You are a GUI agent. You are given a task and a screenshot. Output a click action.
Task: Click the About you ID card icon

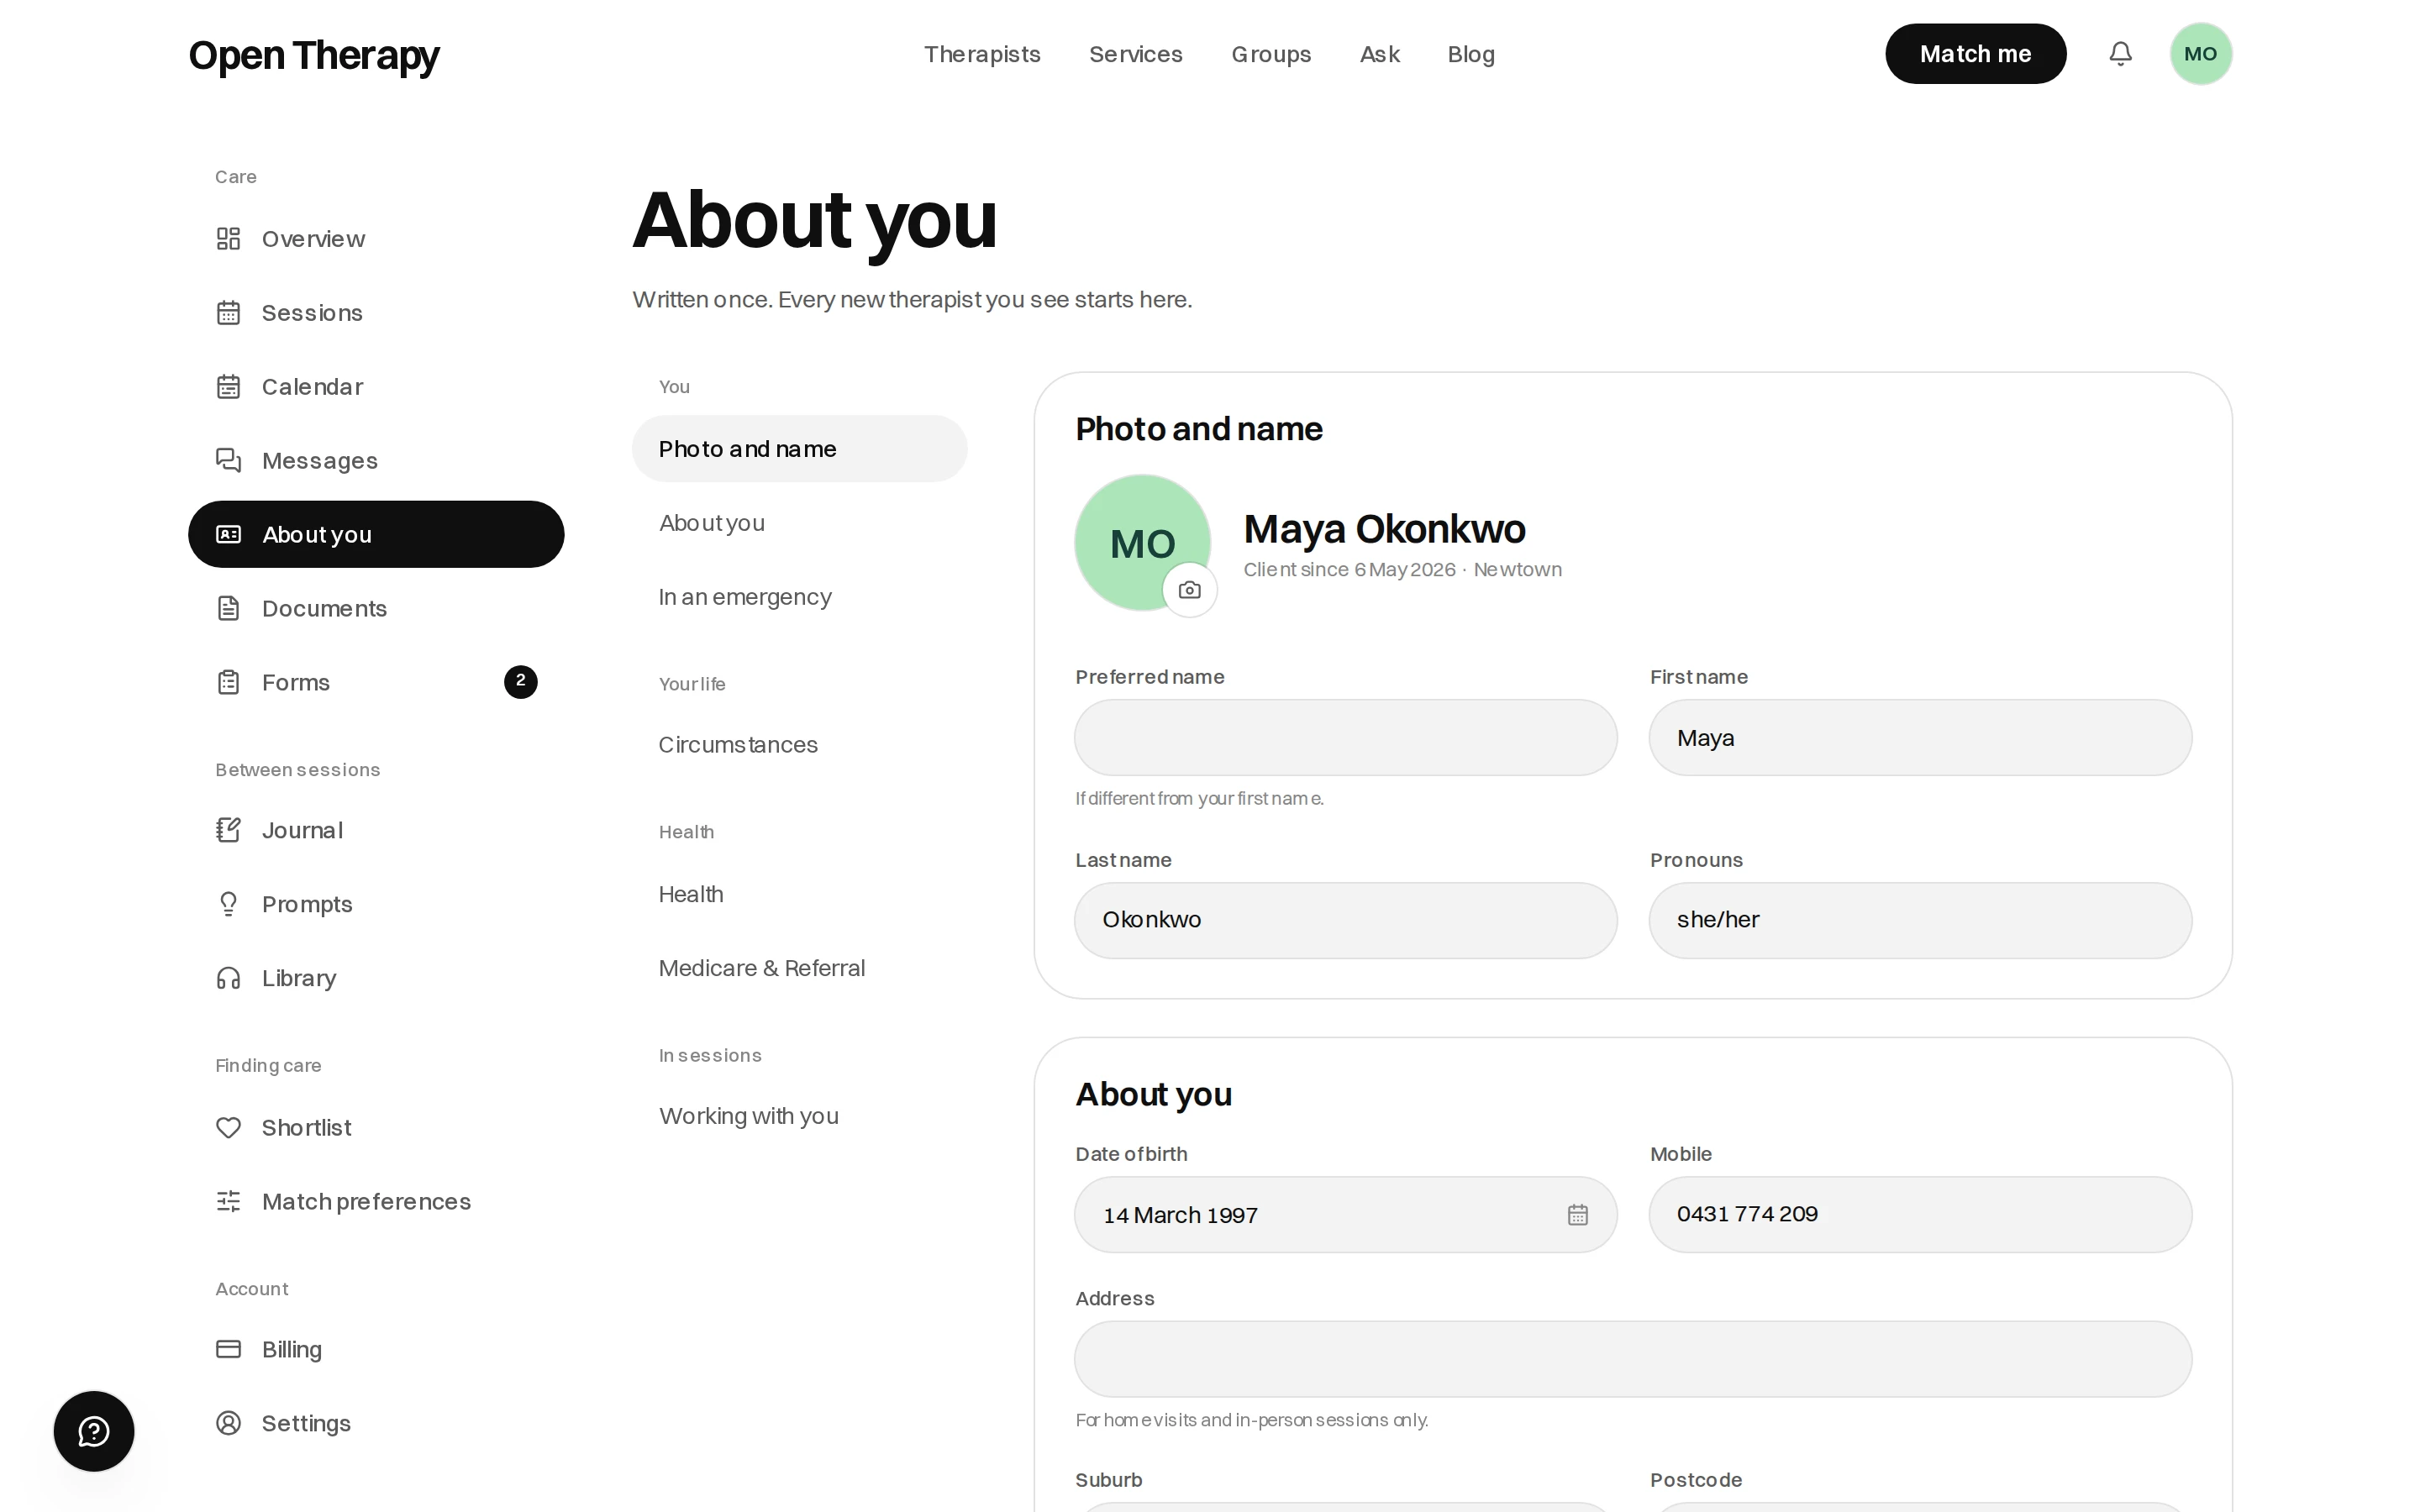(x=228, y=534)
